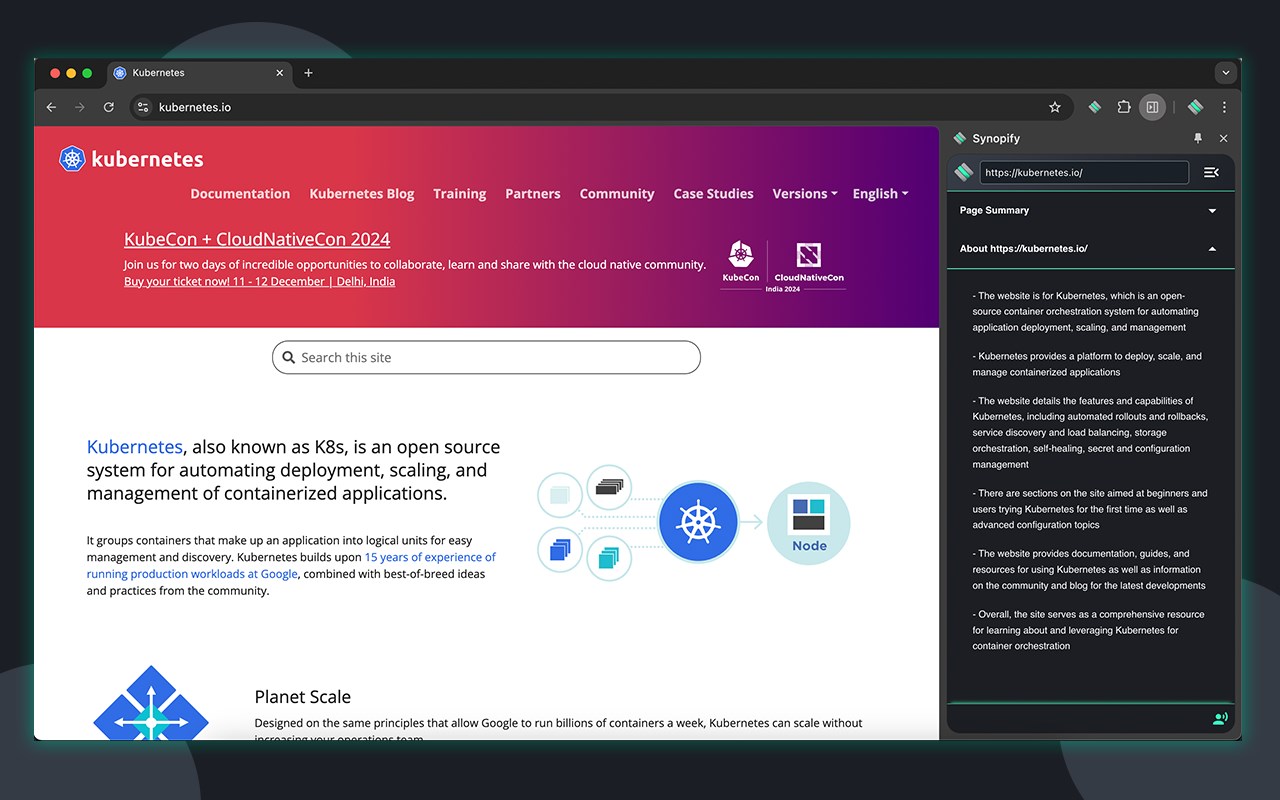This screenshot has height=800, width=1280.
Task: Close the Synopify side panel
Action: (1223, 139)
